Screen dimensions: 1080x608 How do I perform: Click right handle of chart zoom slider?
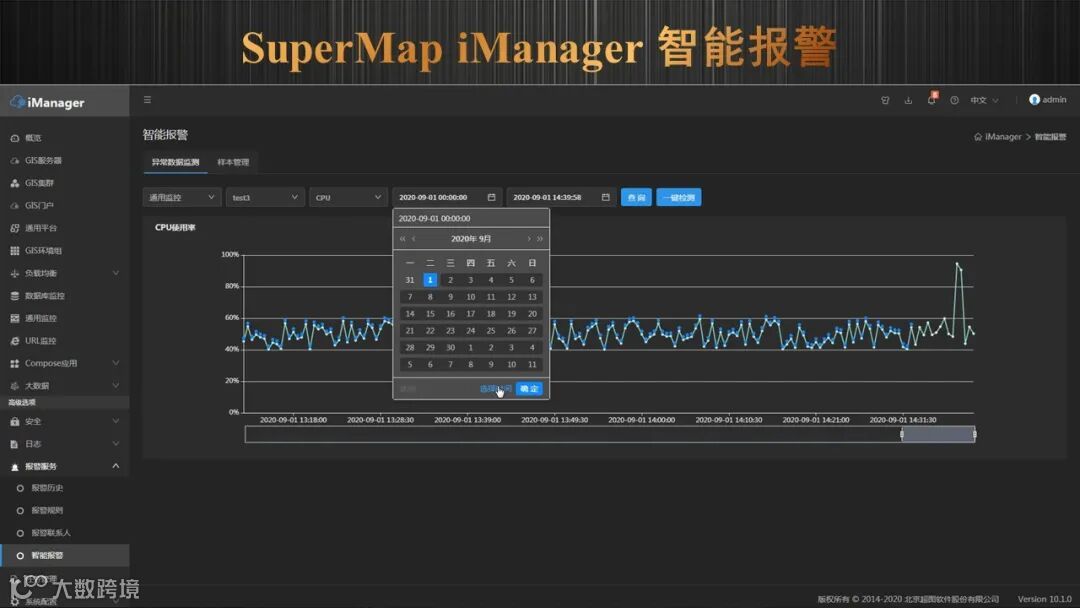(975, 434)
